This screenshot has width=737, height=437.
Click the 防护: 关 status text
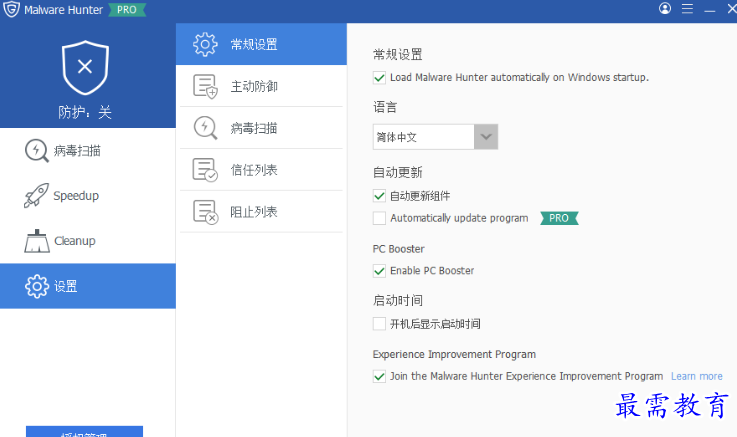(85, 112)
